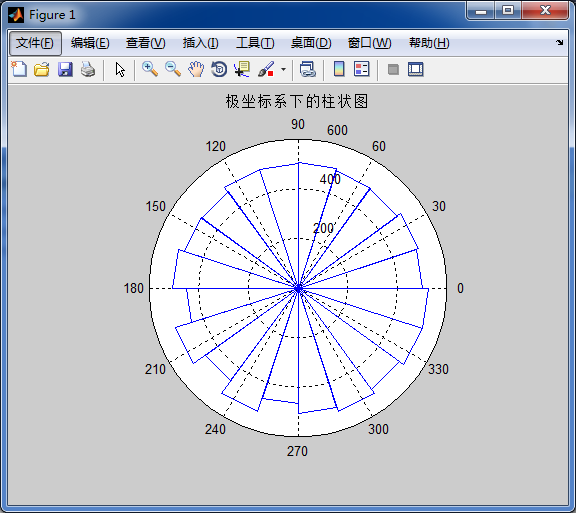Image resolution: width=576 pixels, height=513 pixels.
Task: Insert Colorbar using toolbar icon
Action: point(339,69)
